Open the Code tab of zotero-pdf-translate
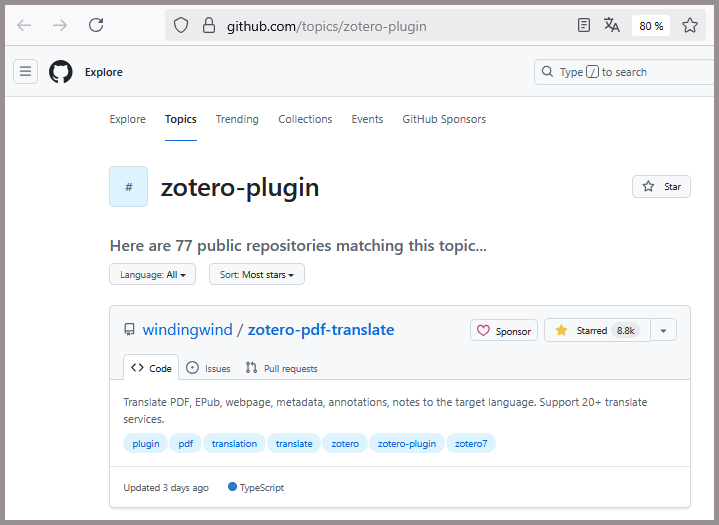Viewport: 719px width, 525px height. [x=151, y=368]
